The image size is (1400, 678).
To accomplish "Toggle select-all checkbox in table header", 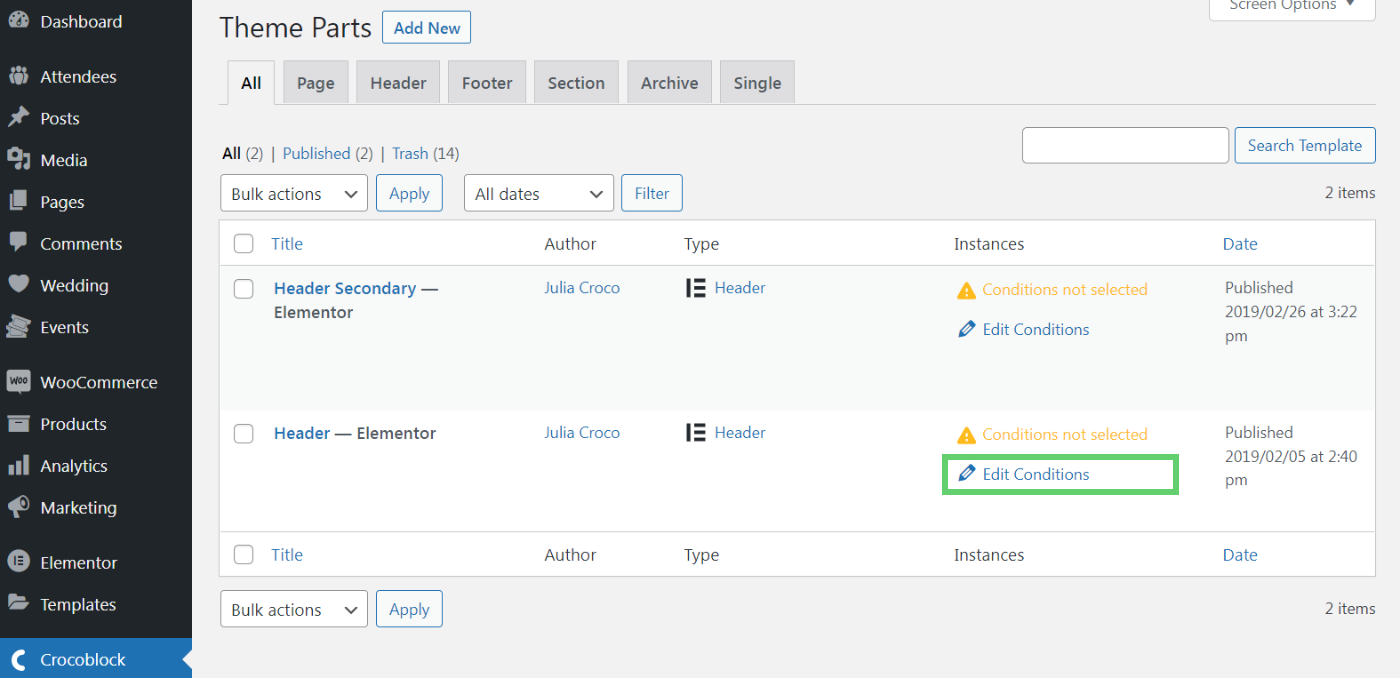I will 244,244.
